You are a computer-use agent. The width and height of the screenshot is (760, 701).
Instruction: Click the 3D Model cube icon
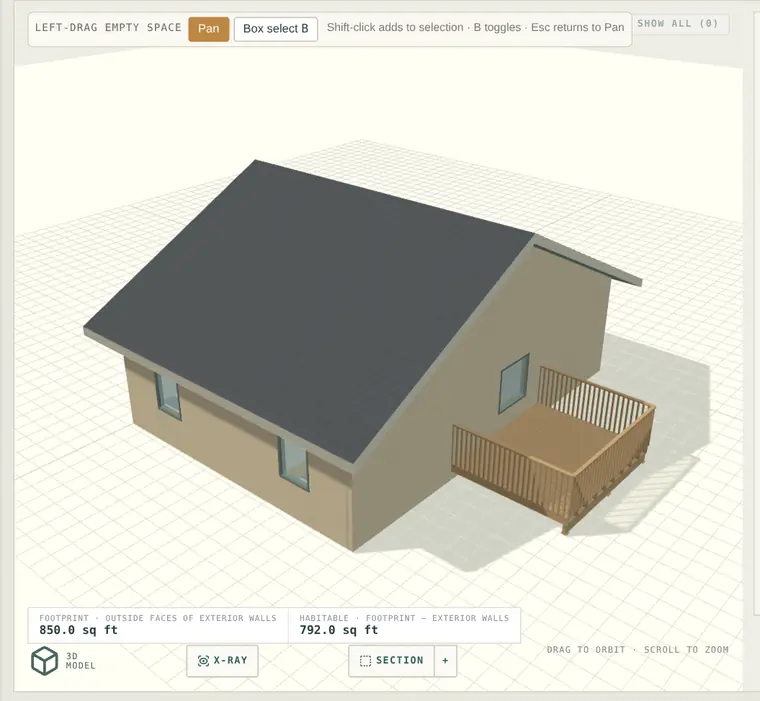tap(45, 661)
